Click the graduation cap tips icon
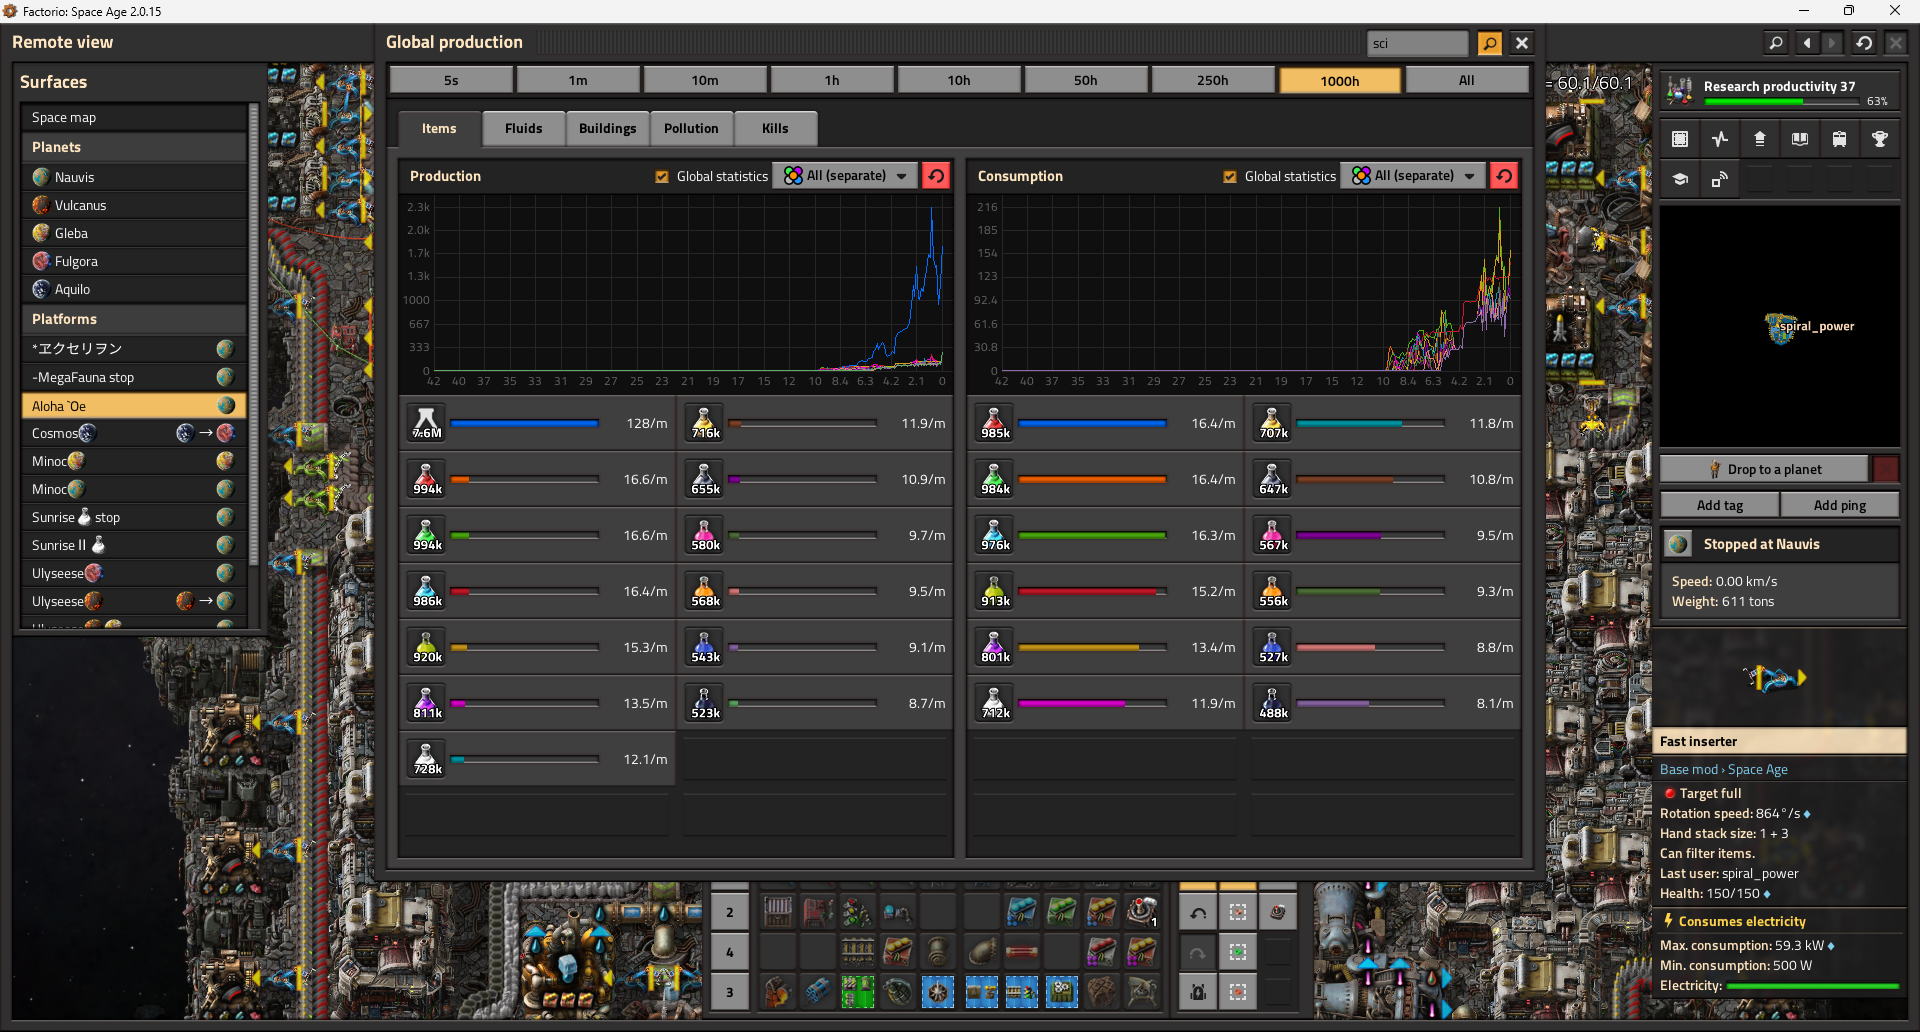The width and height of the screenshot is (1920, 1032). click(x=1680, y=180)
